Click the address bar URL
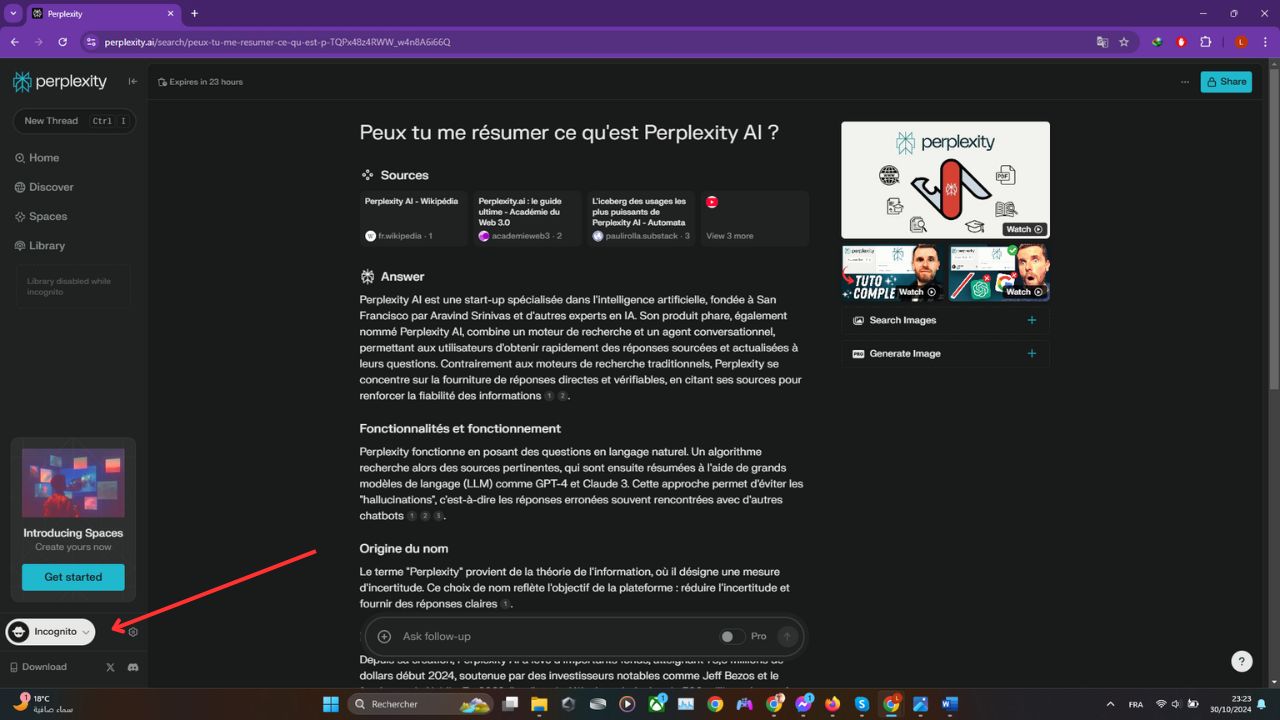This screenshot has height=720, width=1280. point(277,42)
